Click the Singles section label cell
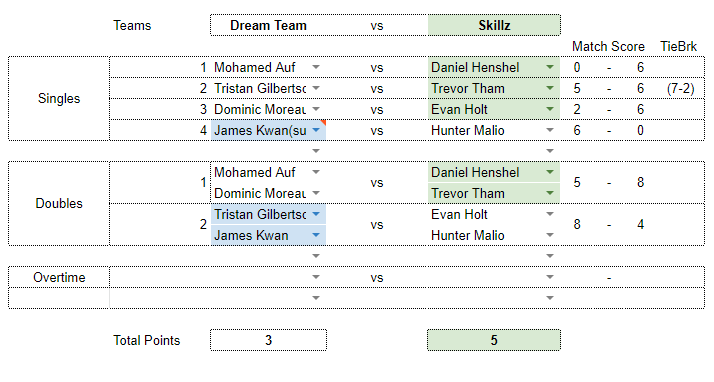Screen dimensions: 714x382 (59, 98)
